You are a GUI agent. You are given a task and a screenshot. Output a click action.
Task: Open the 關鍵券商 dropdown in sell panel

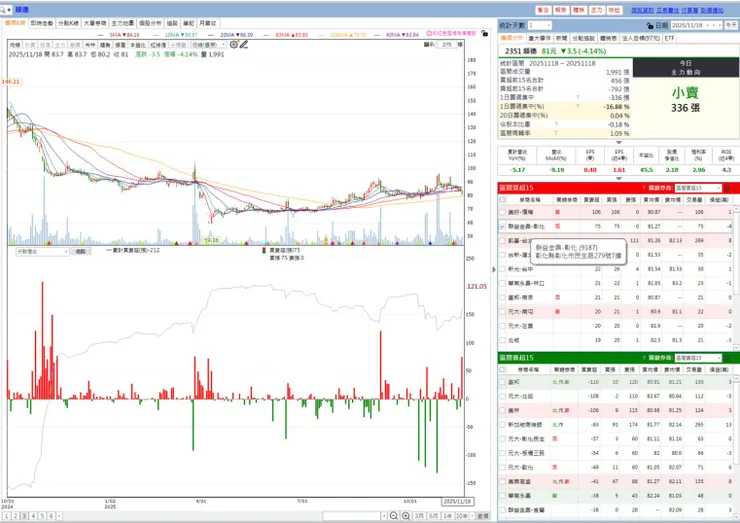point(698,358)
